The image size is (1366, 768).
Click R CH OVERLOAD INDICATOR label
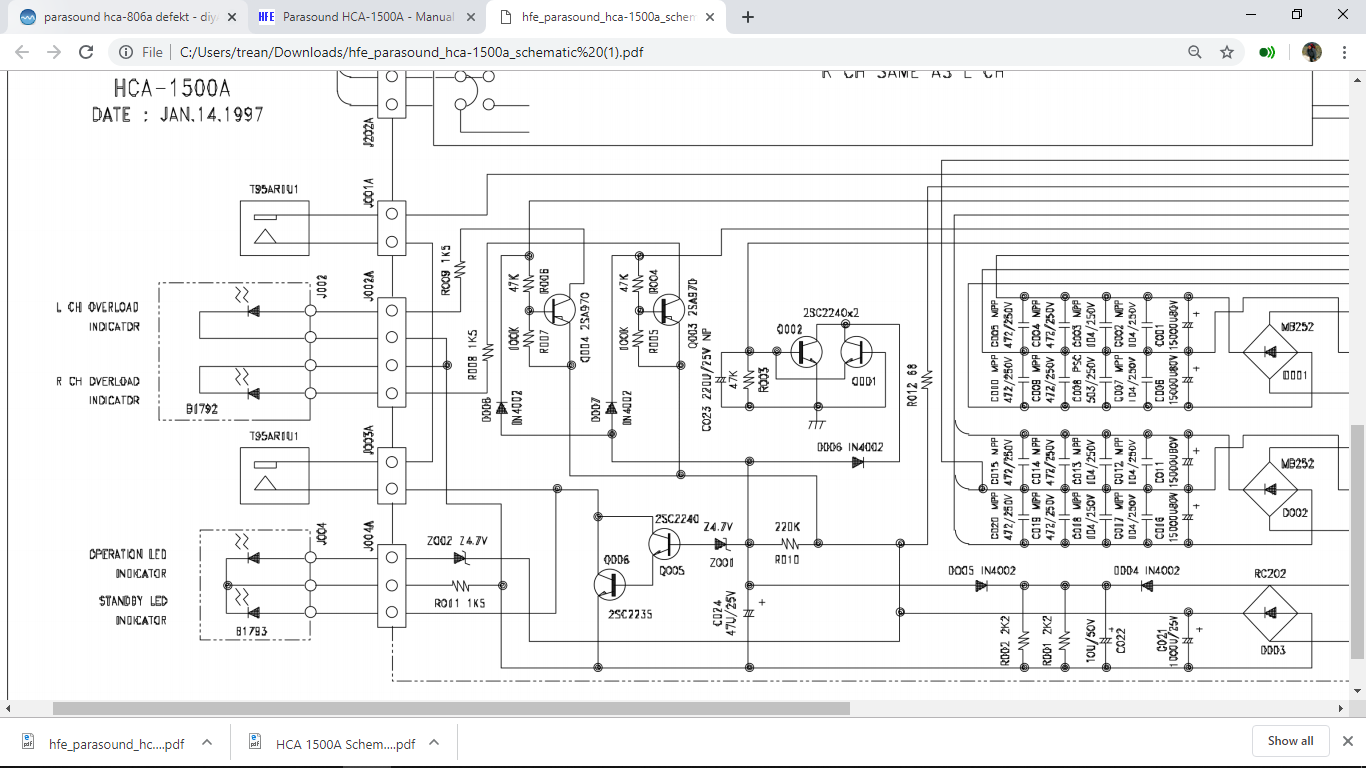point(97,391)
